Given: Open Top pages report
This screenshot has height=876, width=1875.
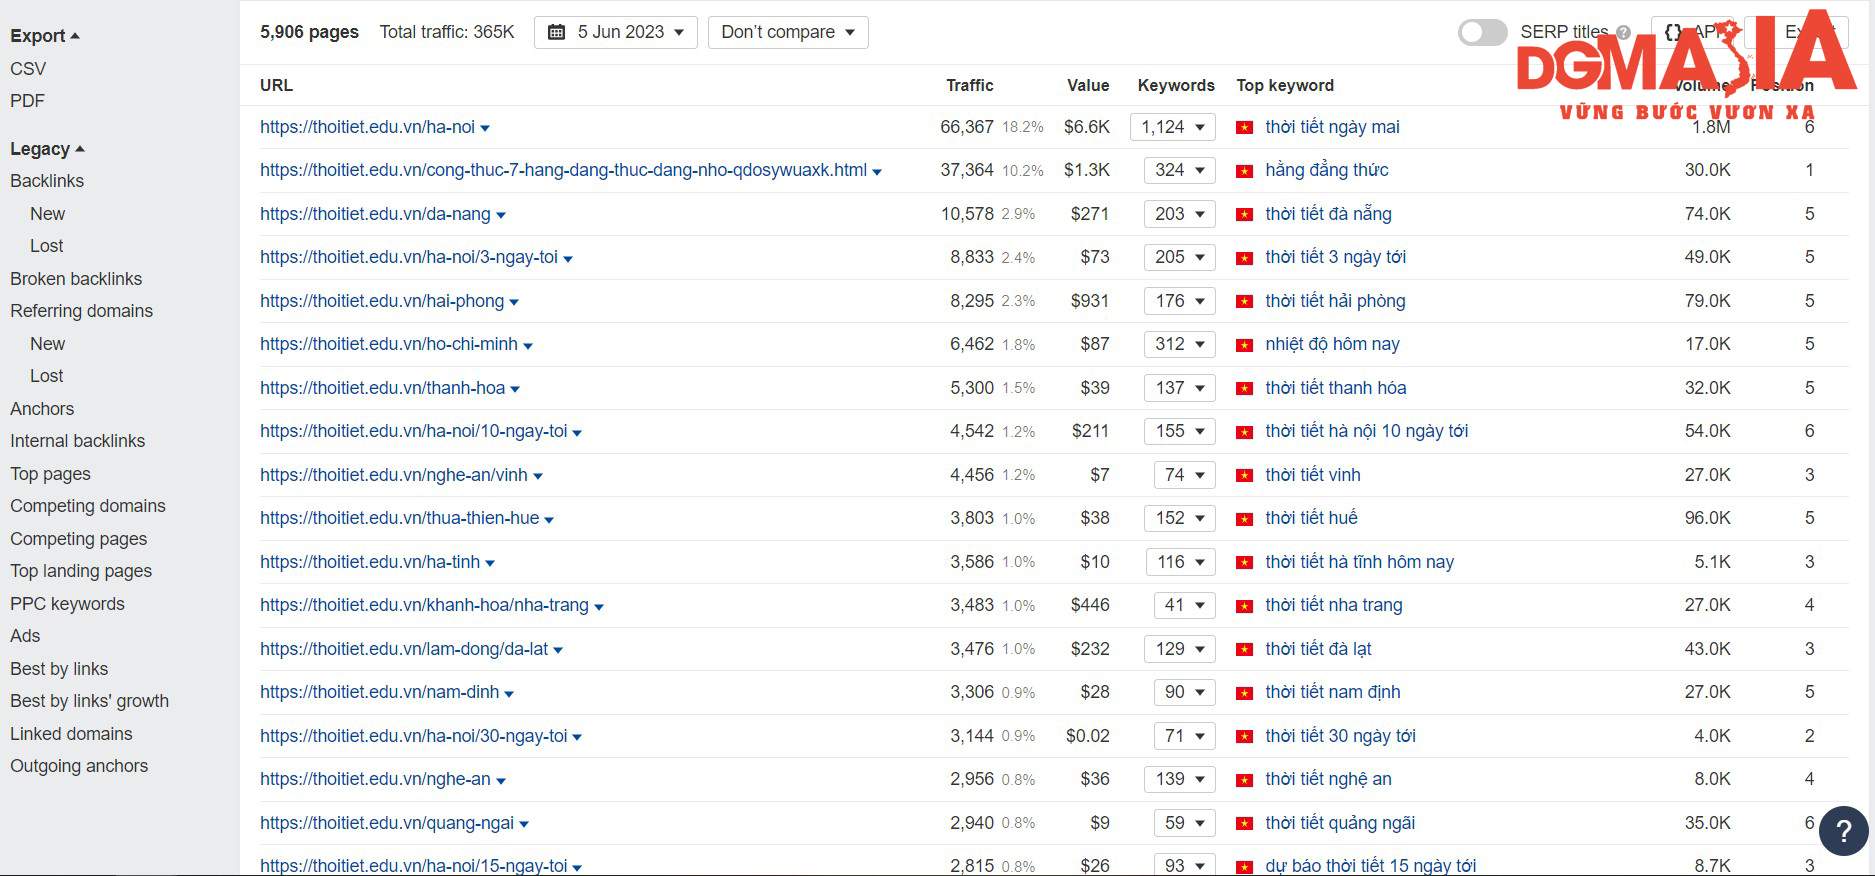Looking at the screenshot, I should pos(50,474).
